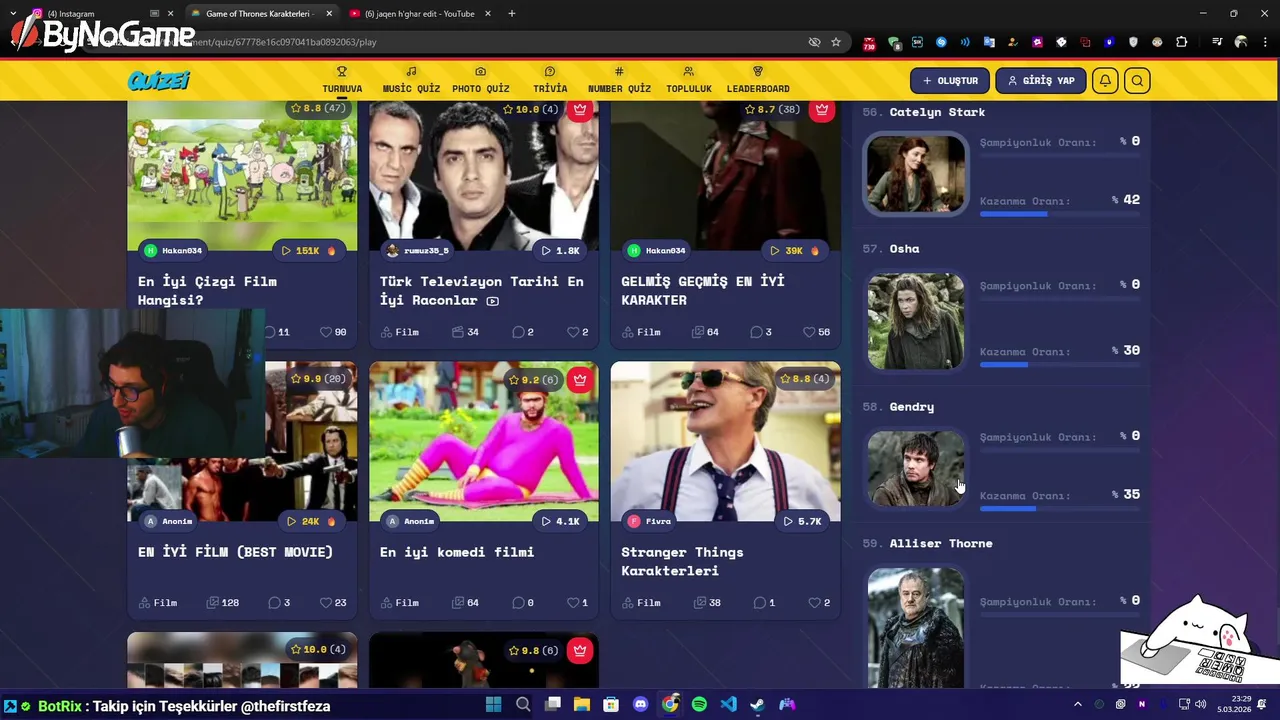The image size is (1280, 720).
Task: Like the Stranger Things Karakterleri heart icon
Action: [x=814, y=603]
